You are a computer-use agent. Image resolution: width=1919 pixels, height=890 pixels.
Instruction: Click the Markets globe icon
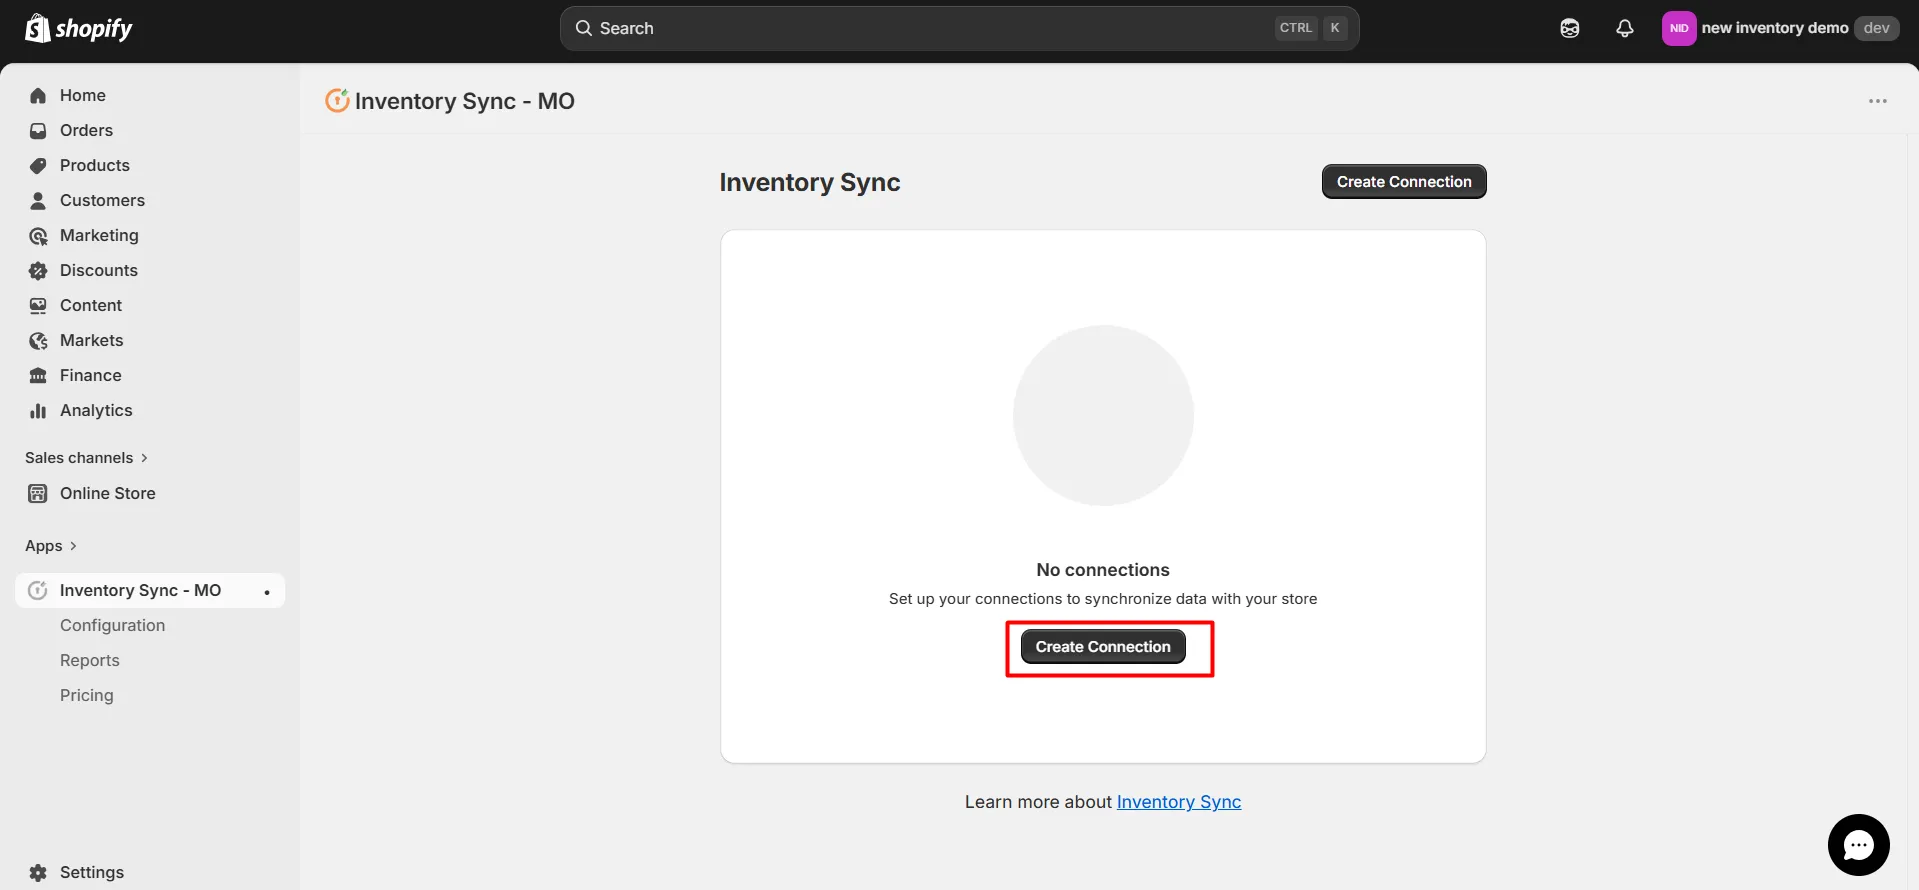click(x=38, y=341)
